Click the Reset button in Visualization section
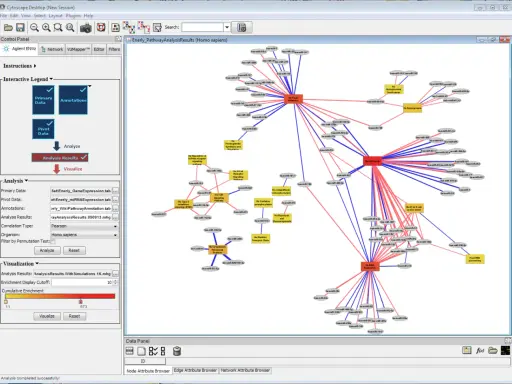This screenshot has width=512, height=384. coord(74,316)
